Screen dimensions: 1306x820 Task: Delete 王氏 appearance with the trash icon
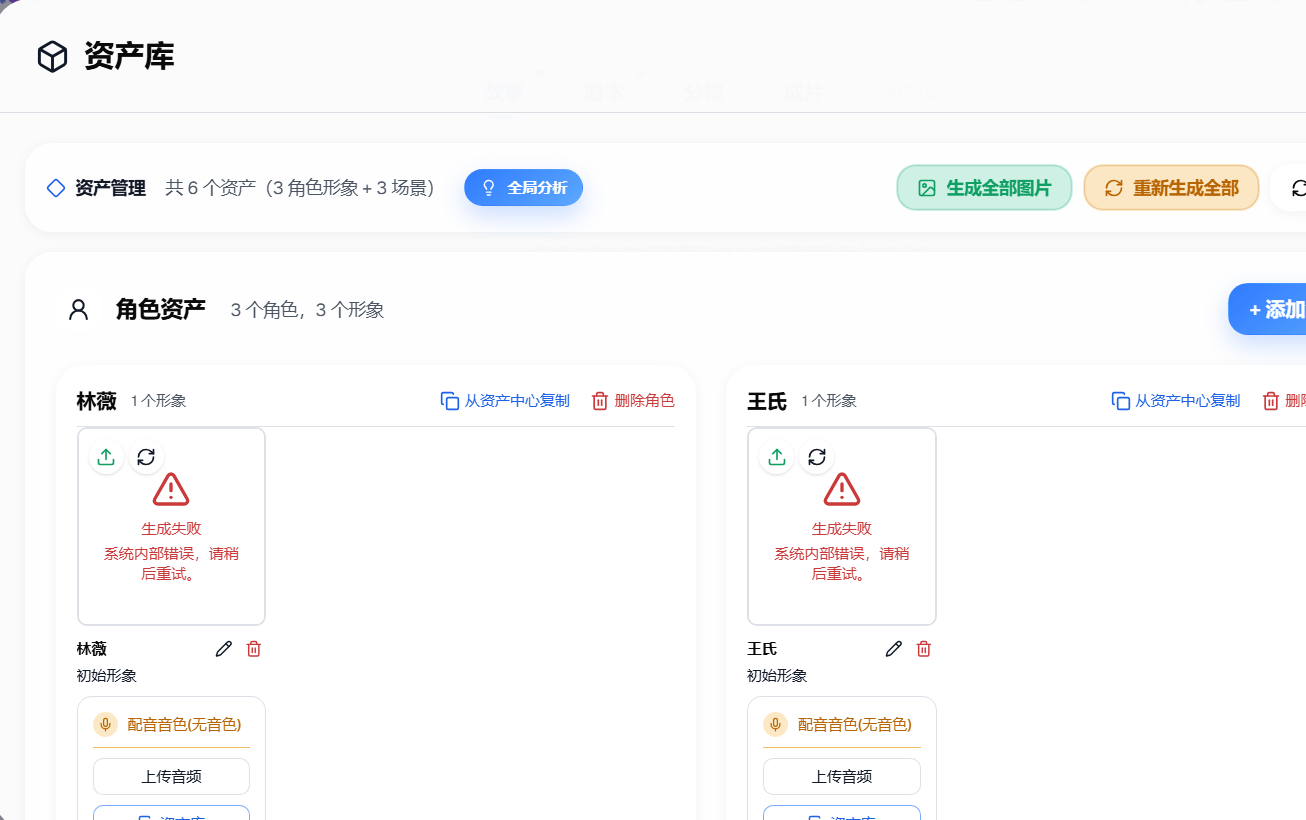coord(924,649)
